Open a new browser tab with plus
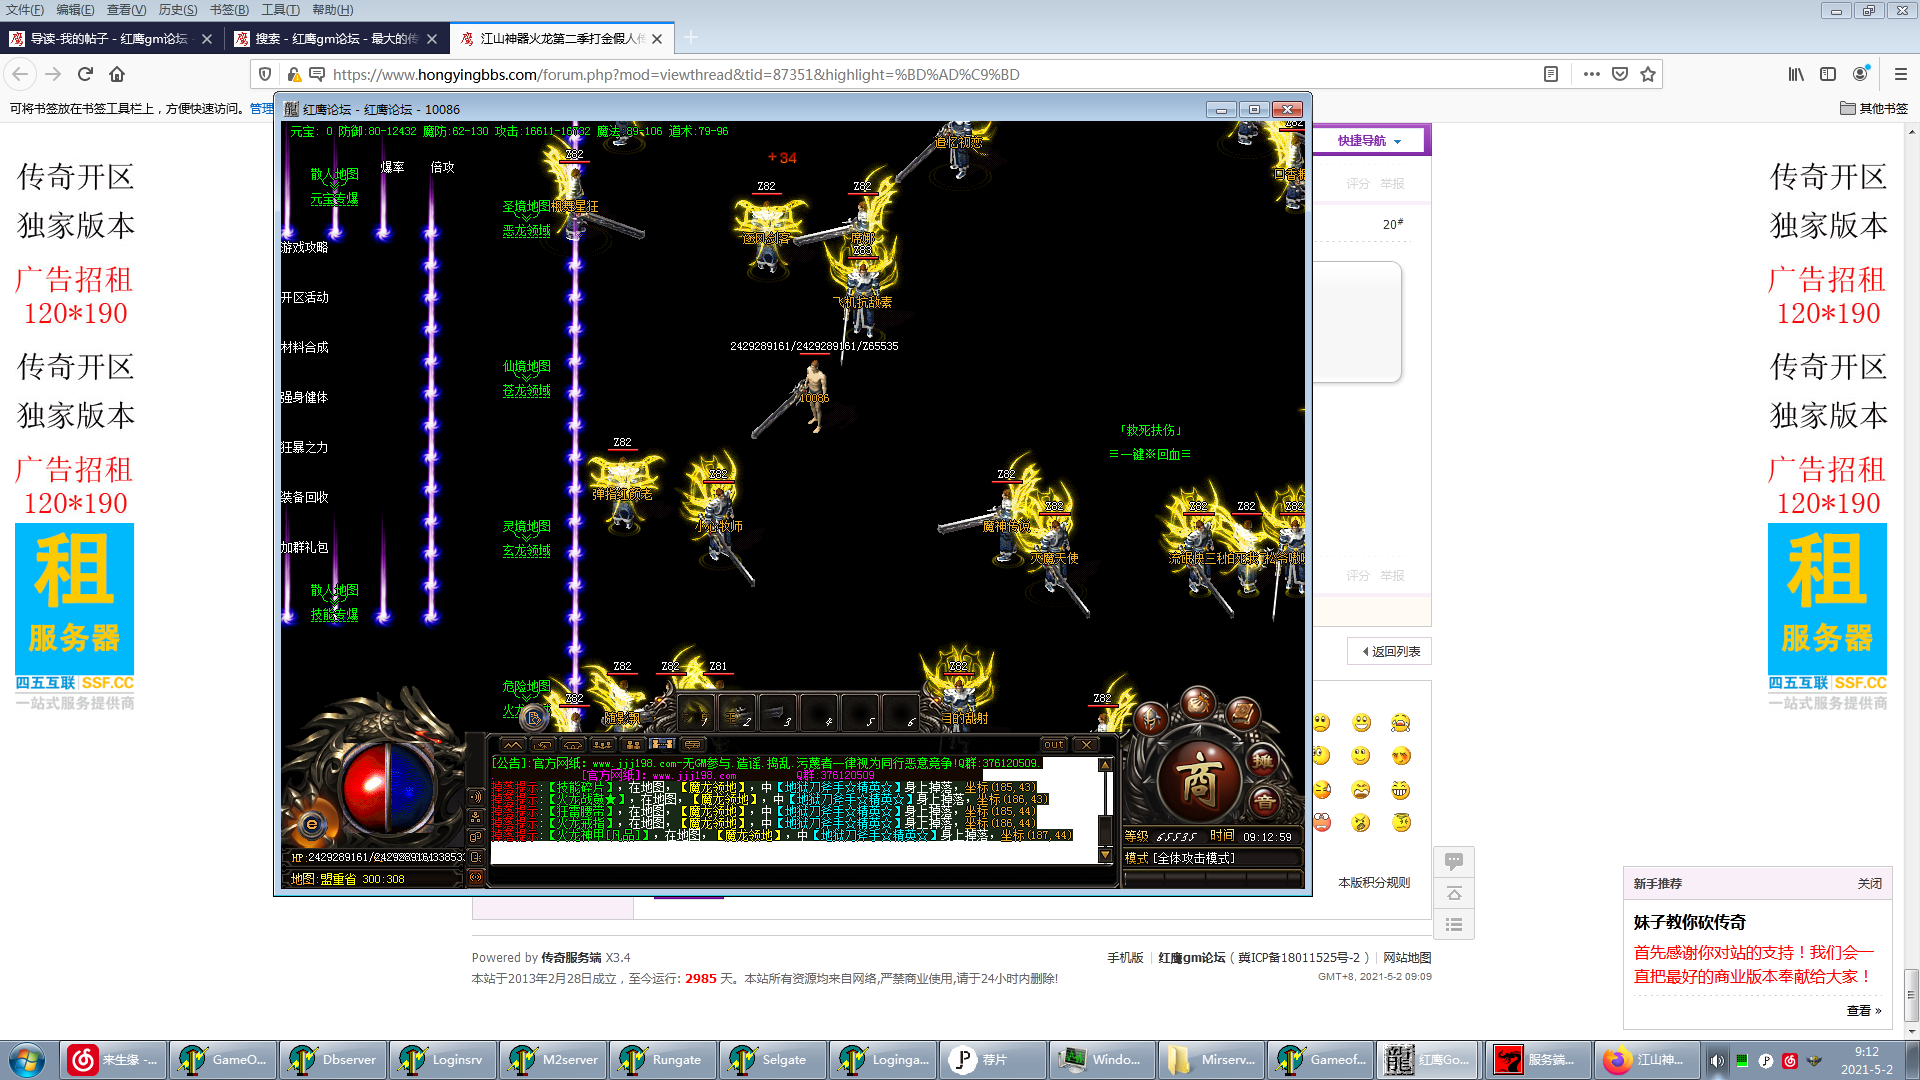This screenshot has width=1920, height=1080. [x=690, y=38]
